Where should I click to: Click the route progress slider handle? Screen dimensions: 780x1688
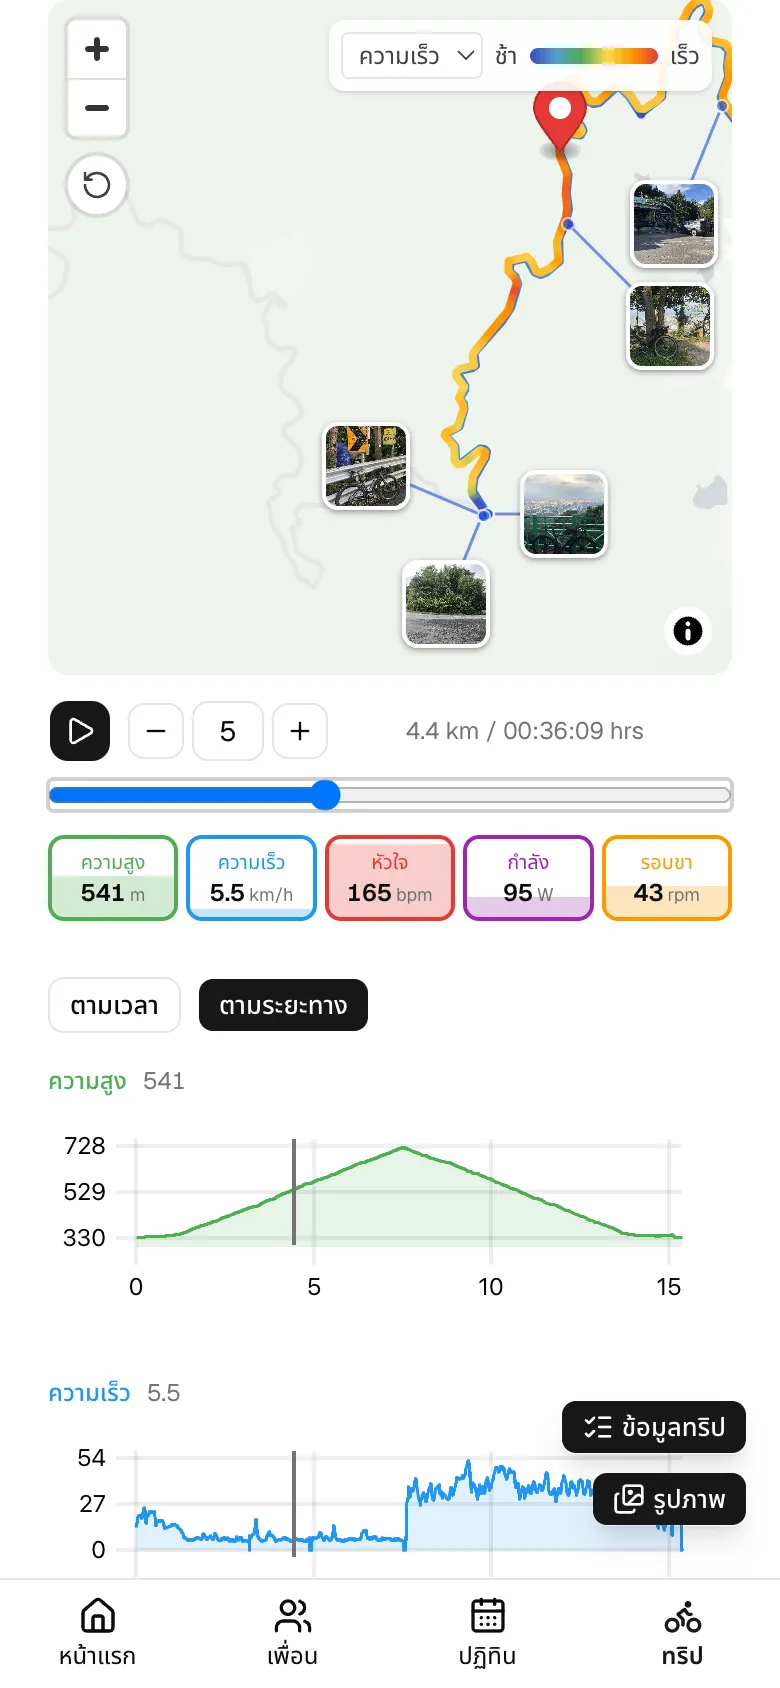click(x=325, y=795)
